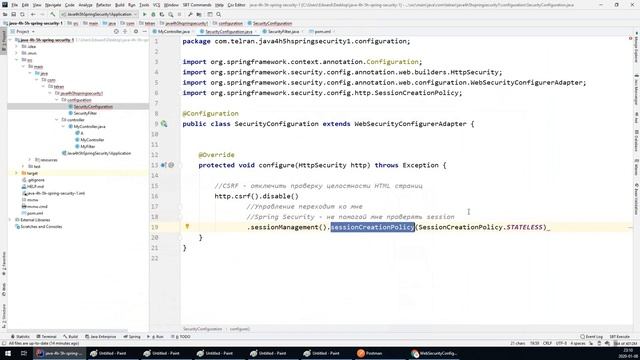Screen dimensions: 640x360
Task: Click the 4 spaces indent status entry
Action: tap(578, 343)
